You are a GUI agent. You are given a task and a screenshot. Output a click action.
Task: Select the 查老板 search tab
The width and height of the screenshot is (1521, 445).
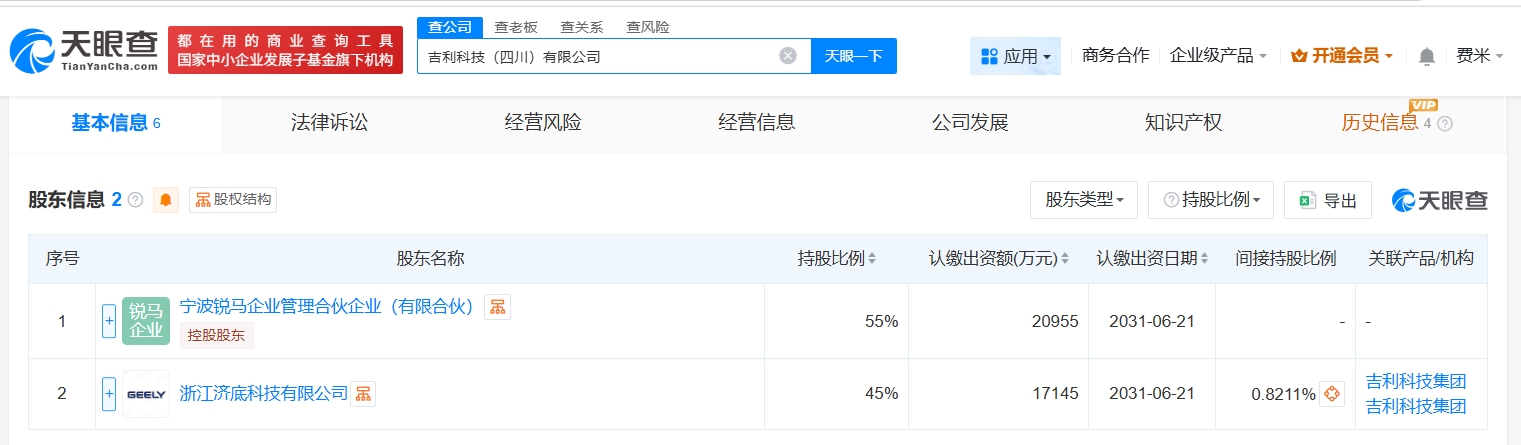pos(516,27)
